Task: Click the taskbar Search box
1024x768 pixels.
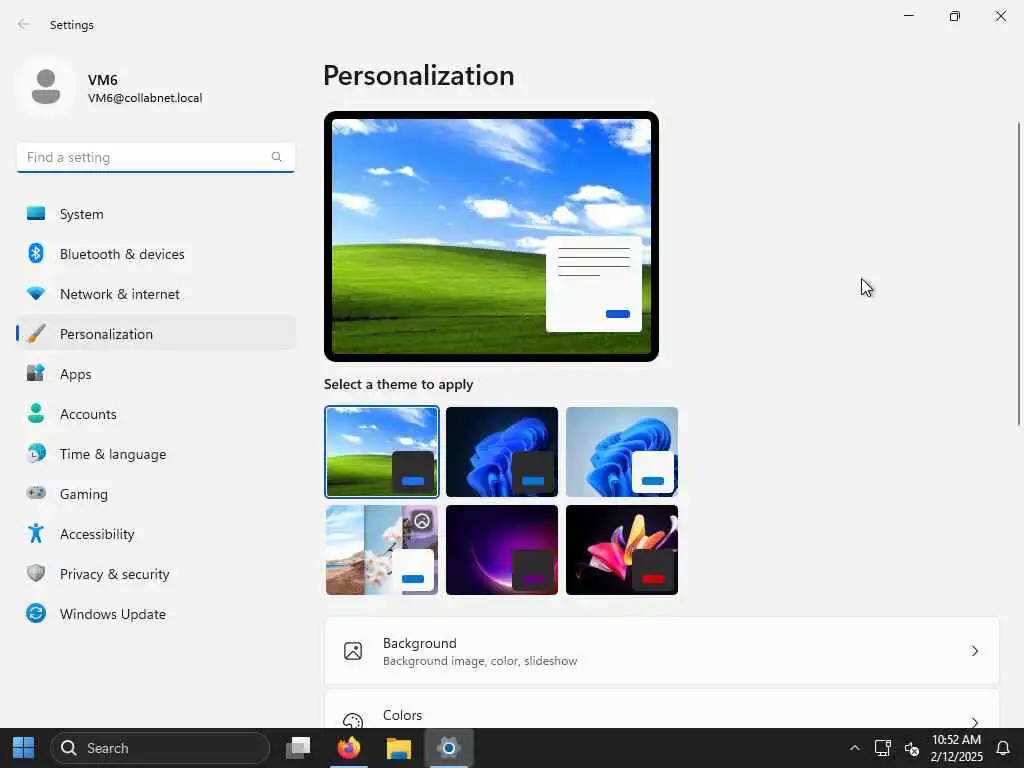Action: pos(160,748)
